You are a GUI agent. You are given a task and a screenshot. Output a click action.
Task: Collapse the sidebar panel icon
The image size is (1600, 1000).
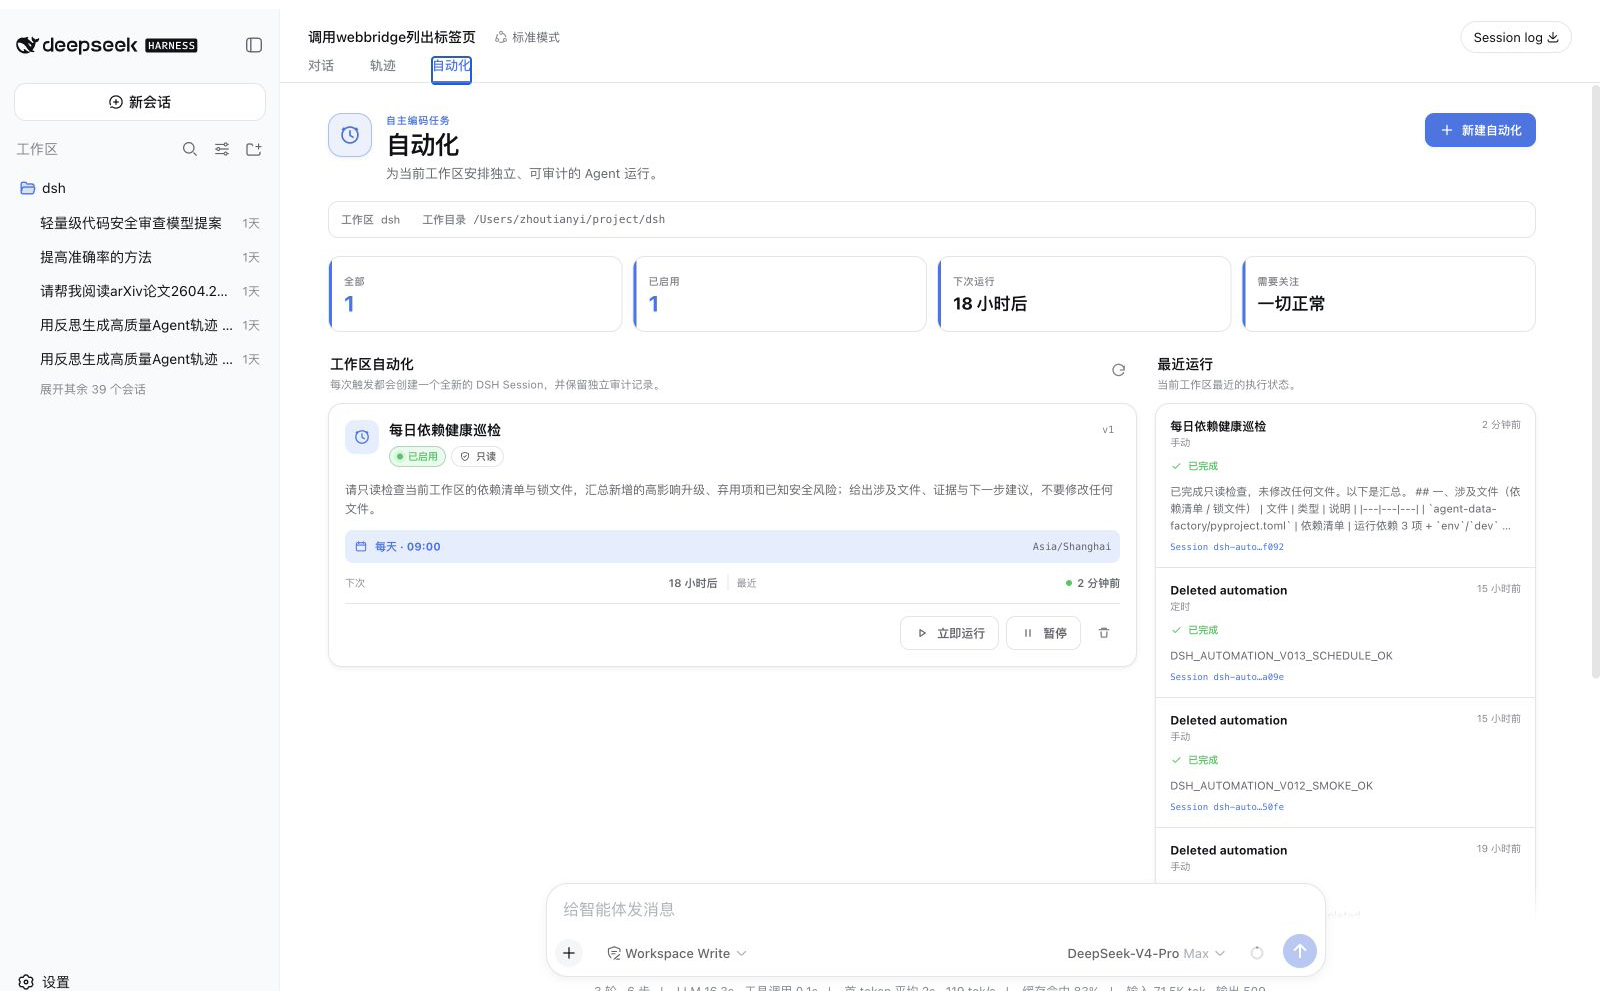(254, 45)
